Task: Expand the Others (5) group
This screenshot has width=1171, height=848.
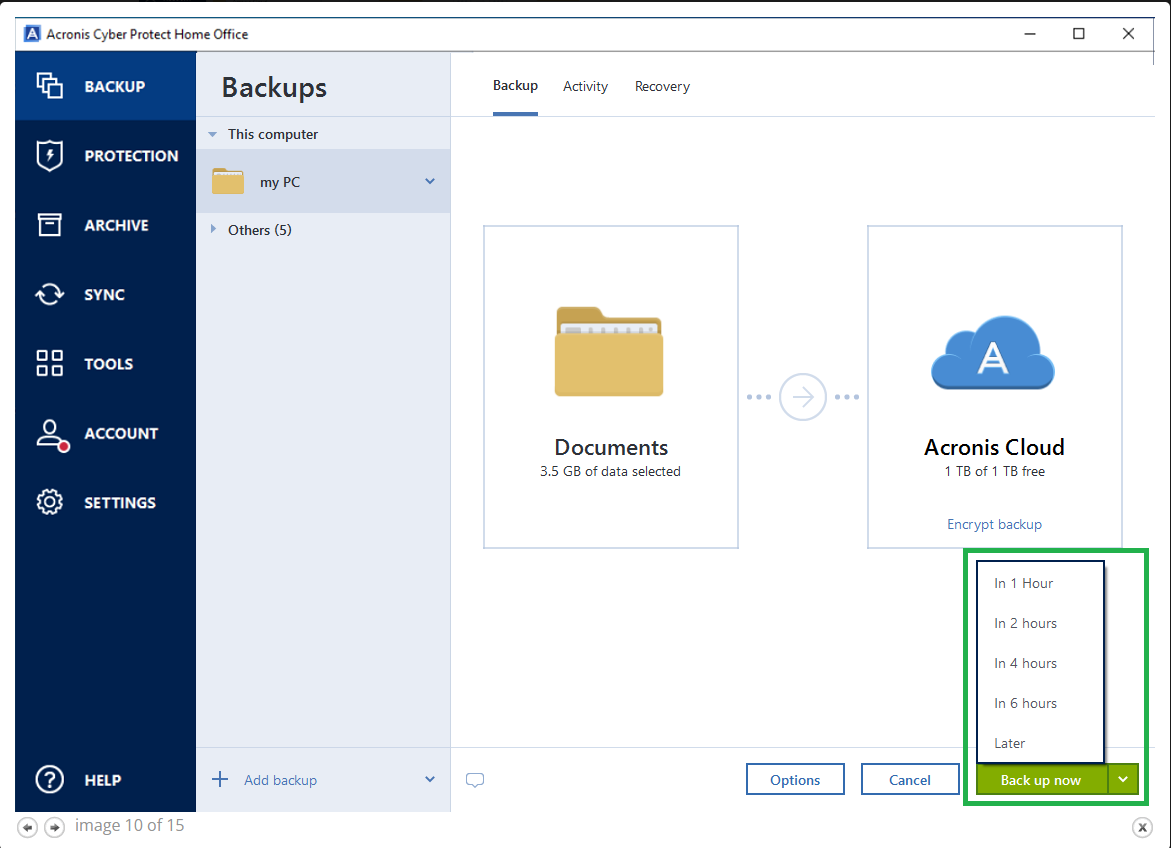Action: pyautogui.click(x=213, y=230)
